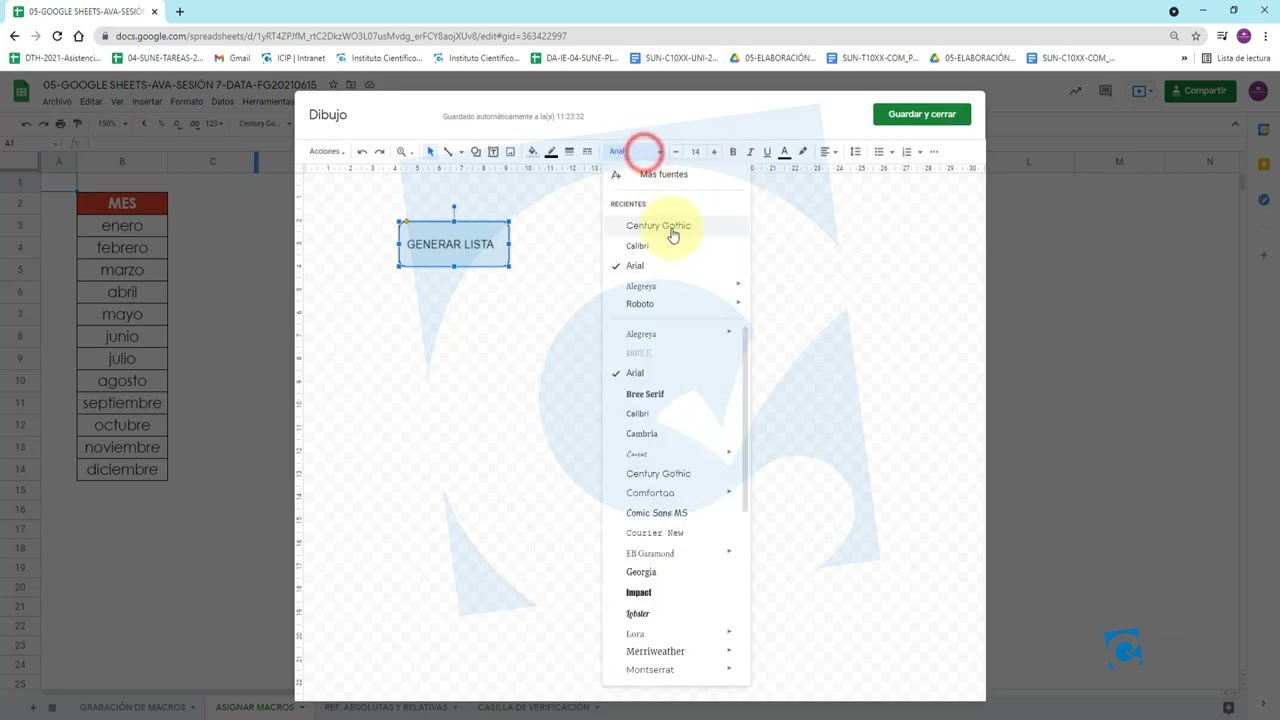This screenshot has height=720, width=1280.
Task: Select checked Arial in recent fonts
Action: [635, 266]
